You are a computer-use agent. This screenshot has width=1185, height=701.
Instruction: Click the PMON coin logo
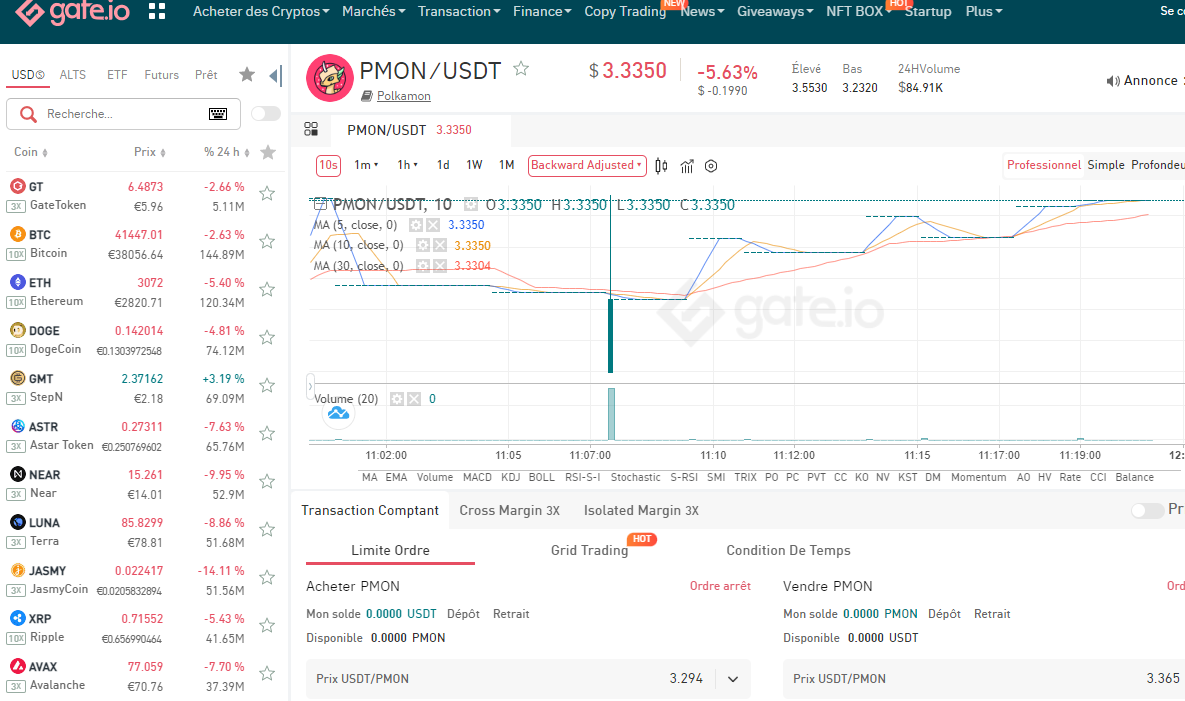click(330, 78)
